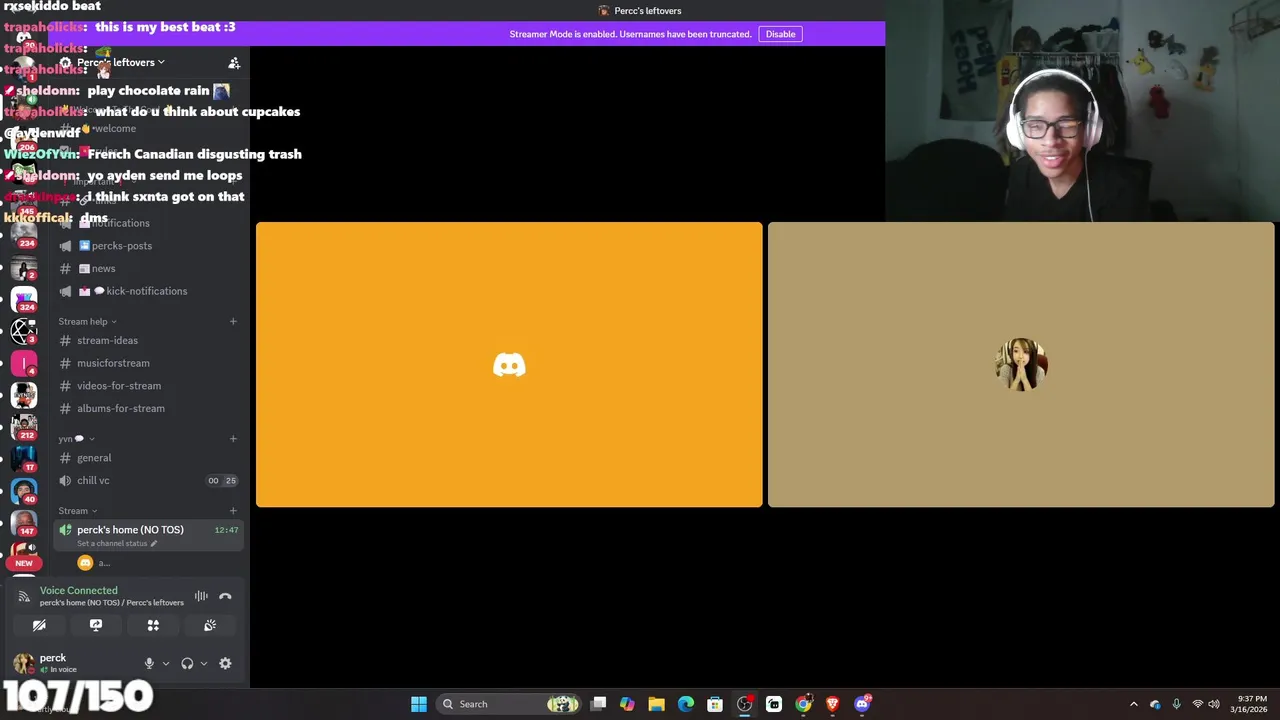Viewport: 1280px width, 720px height.
Task: Open the musicforstream channel
Action: coord(148,363)
